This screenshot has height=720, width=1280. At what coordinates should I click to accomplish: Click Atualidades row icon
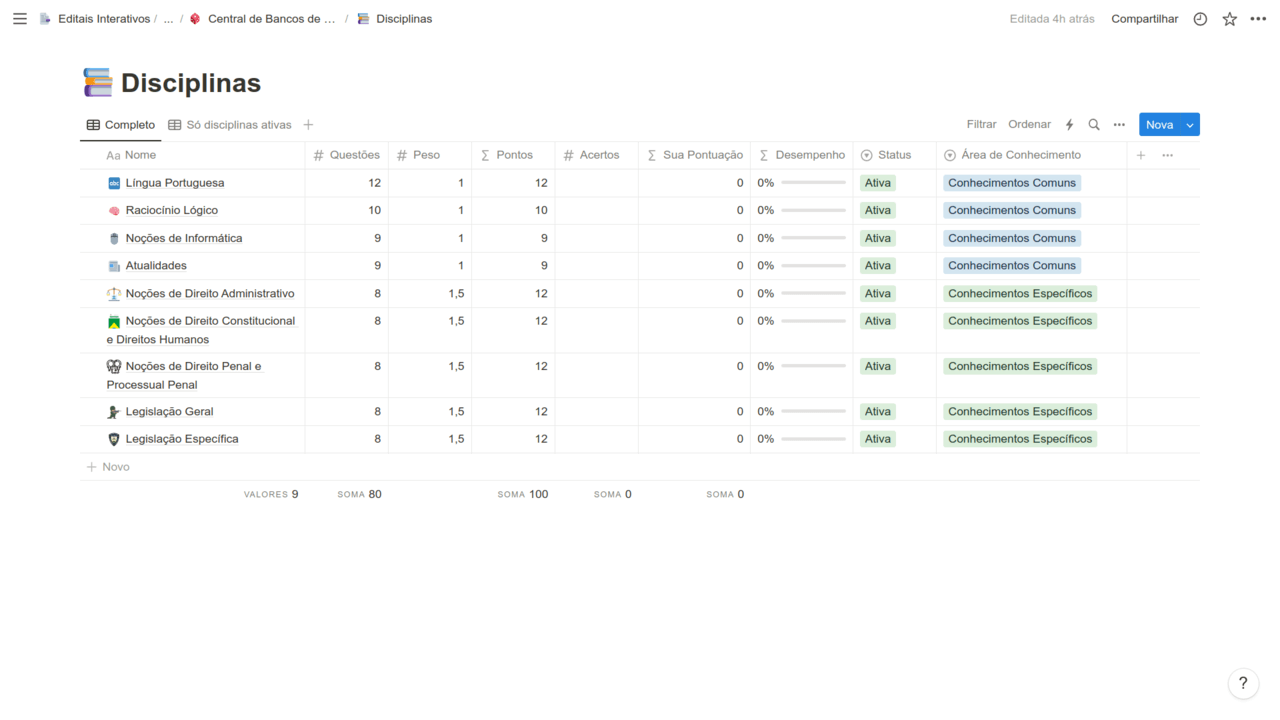[x=114, y=266]
